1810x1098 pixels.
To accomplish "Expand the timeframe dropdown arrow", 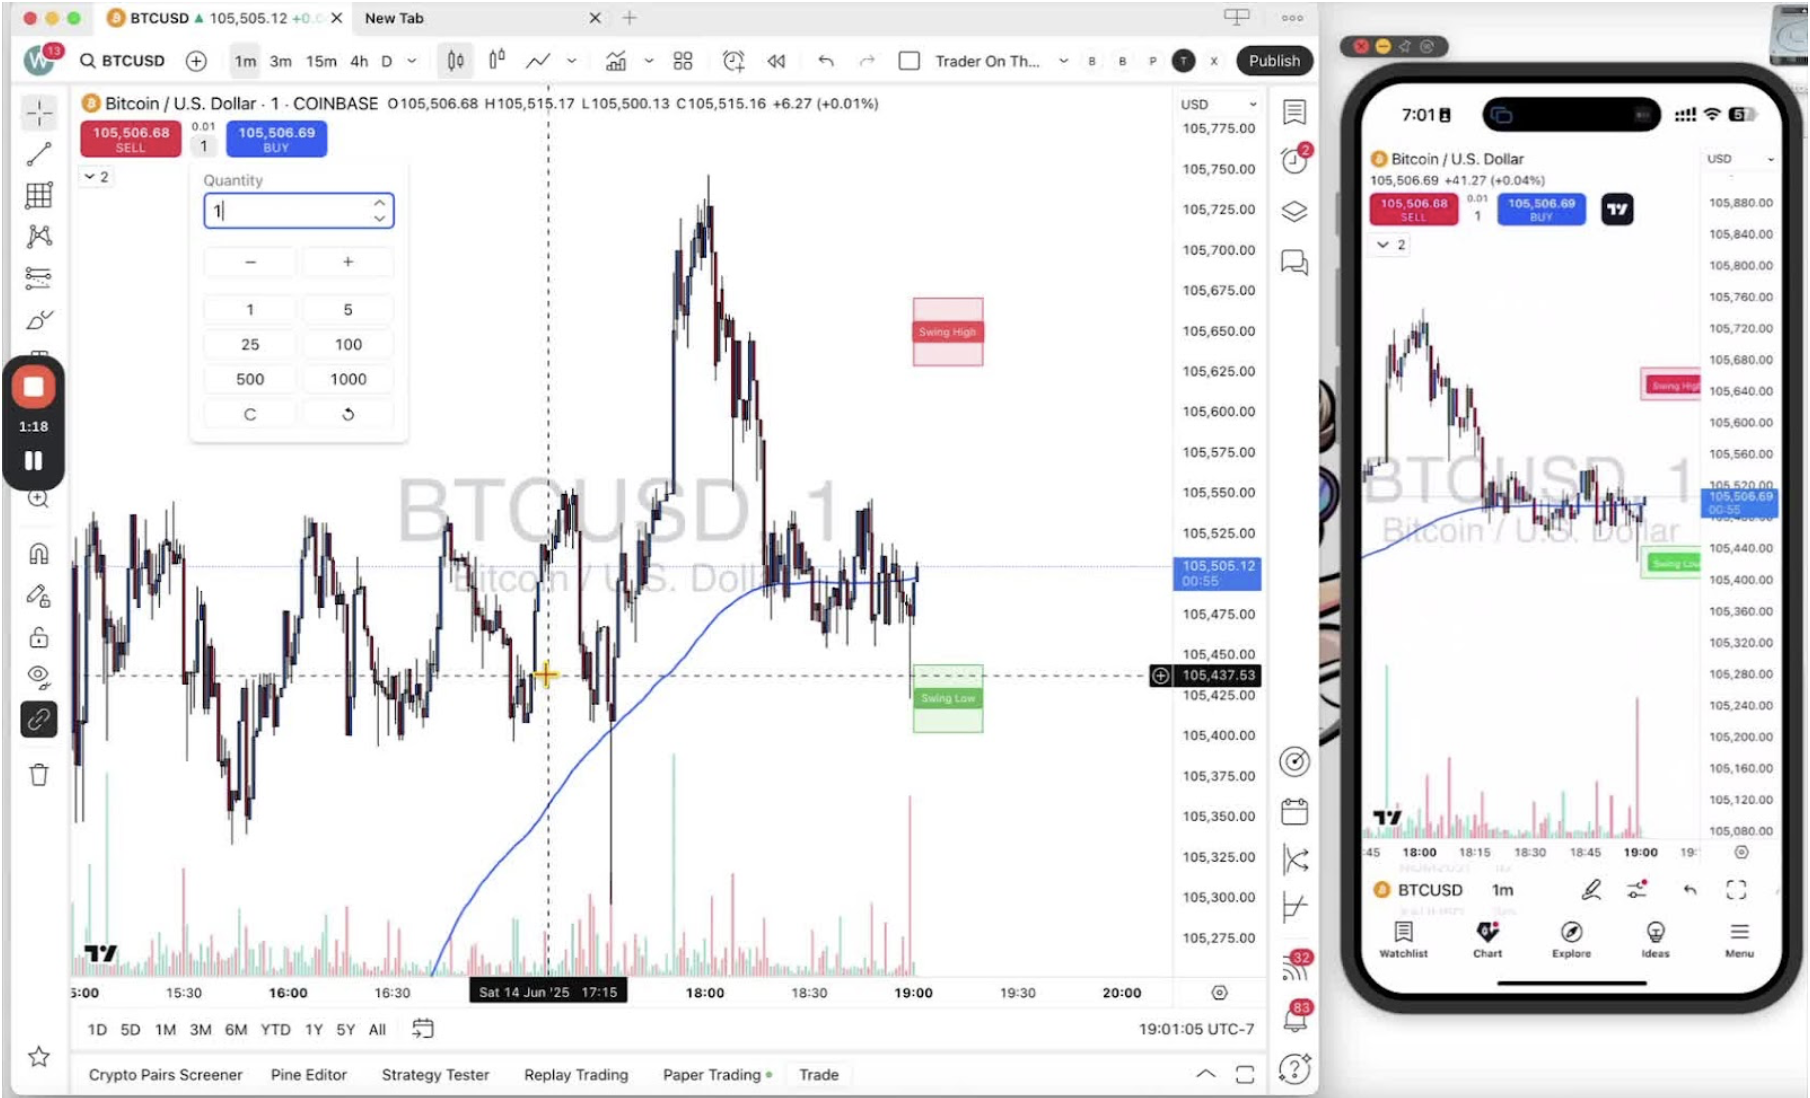I will (412, 61).
